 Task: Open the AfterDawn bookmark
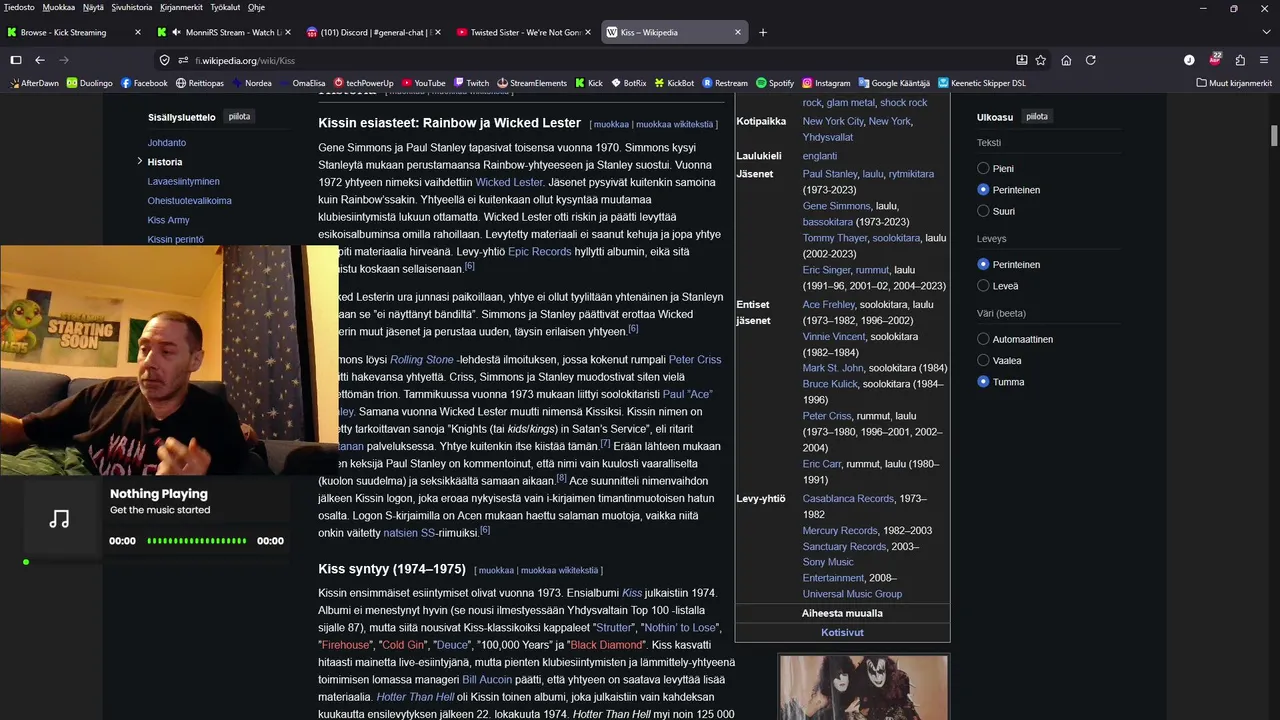(x=34, y=83)
